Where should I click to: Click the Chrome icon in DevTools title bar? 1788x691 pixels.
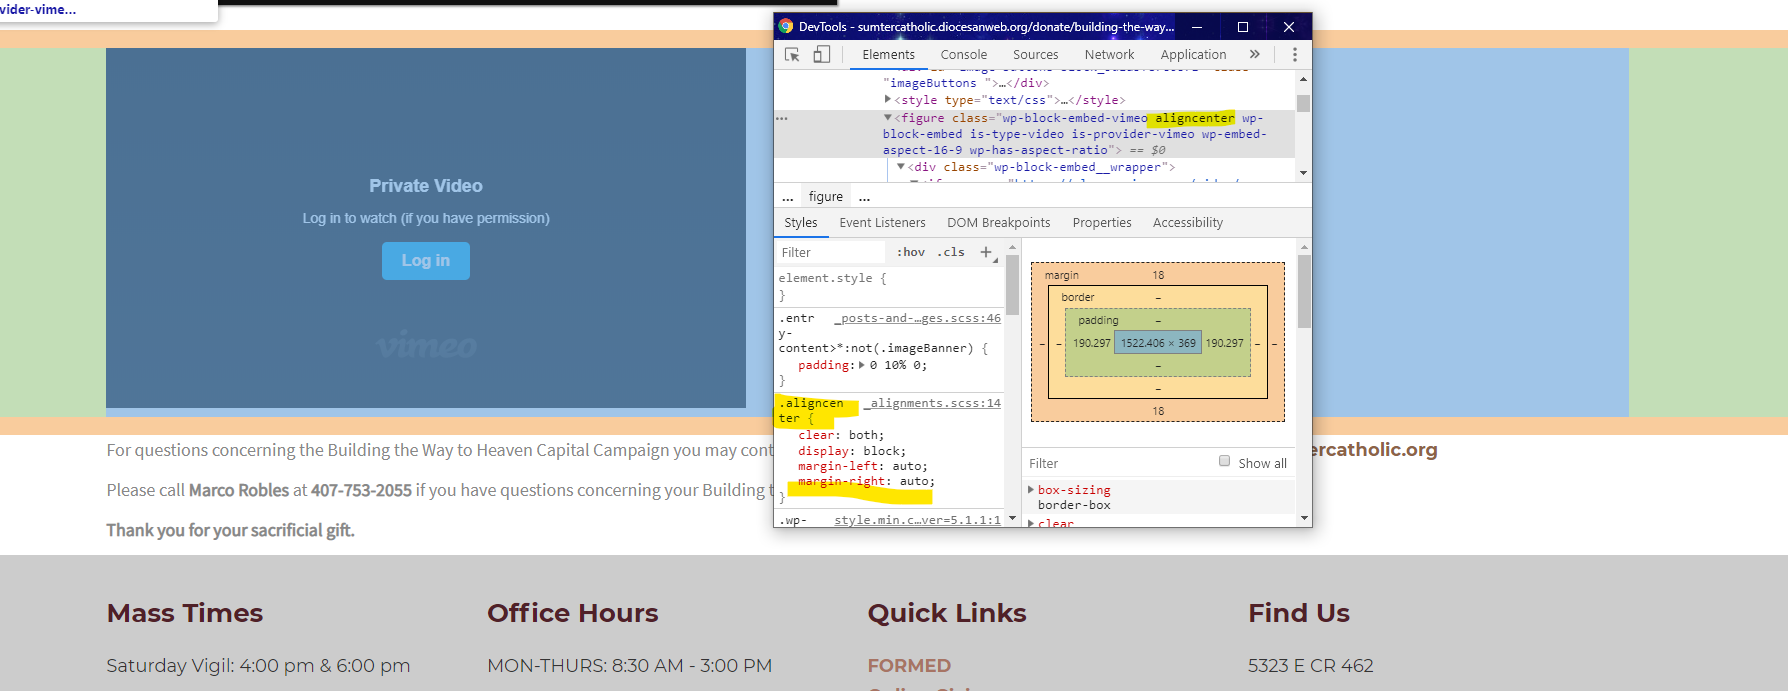[x=786, y=27]
